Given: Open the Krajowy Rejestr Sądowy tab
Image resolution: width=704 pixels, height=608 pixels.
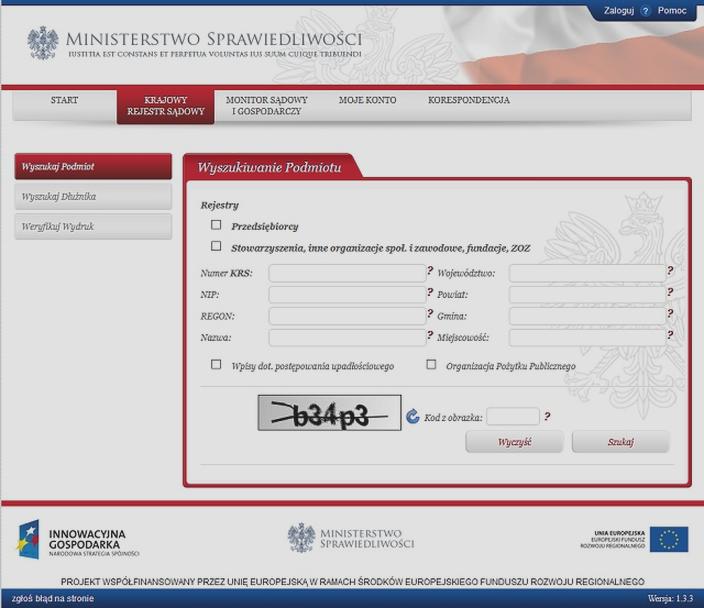Looking at the screenshot, I should point(166,106).
